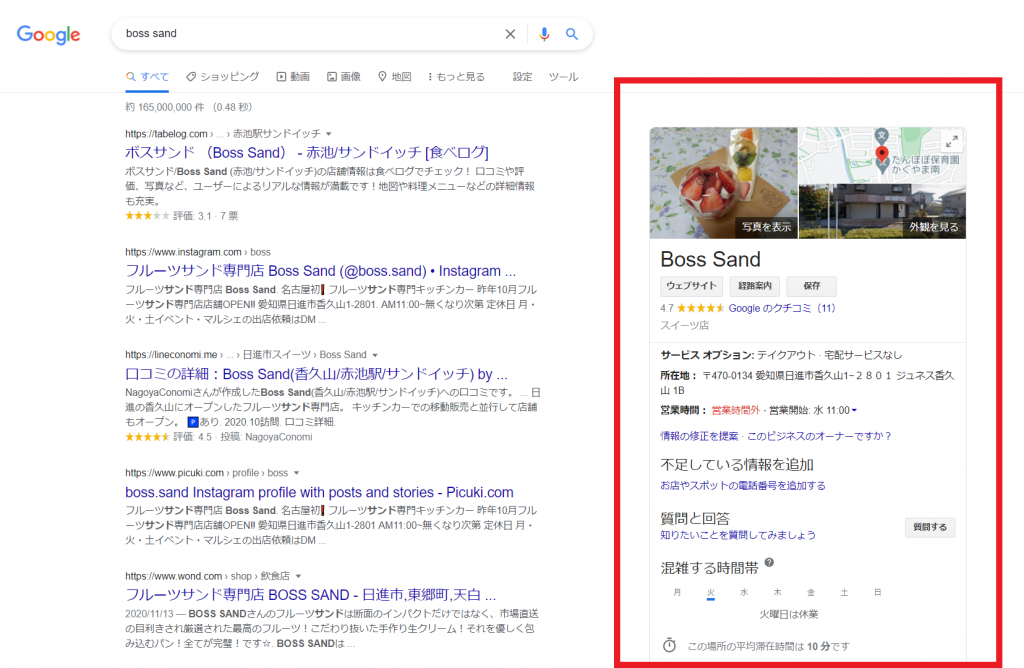Expand the arrow next to lineconomi.me URL

tap(375, 355)
